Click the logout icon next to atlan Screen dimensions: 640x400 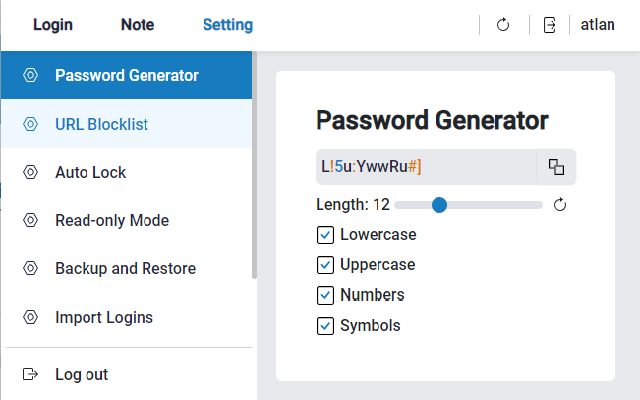point(549,25)
